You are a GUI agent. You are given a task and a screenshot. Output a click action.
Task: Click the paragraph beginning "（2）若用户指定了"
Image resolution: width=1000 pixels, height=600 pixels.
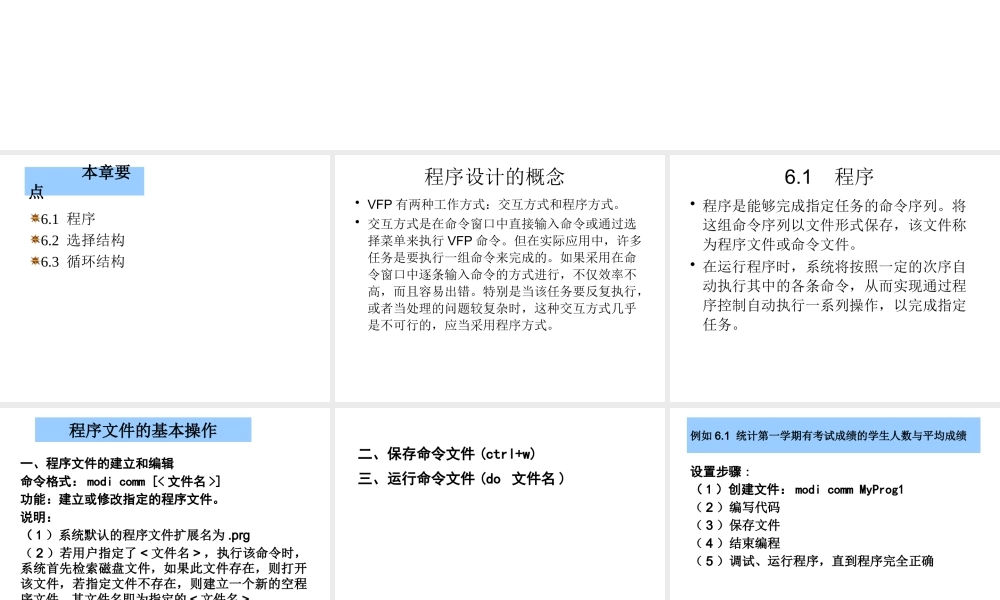point(164,573)
